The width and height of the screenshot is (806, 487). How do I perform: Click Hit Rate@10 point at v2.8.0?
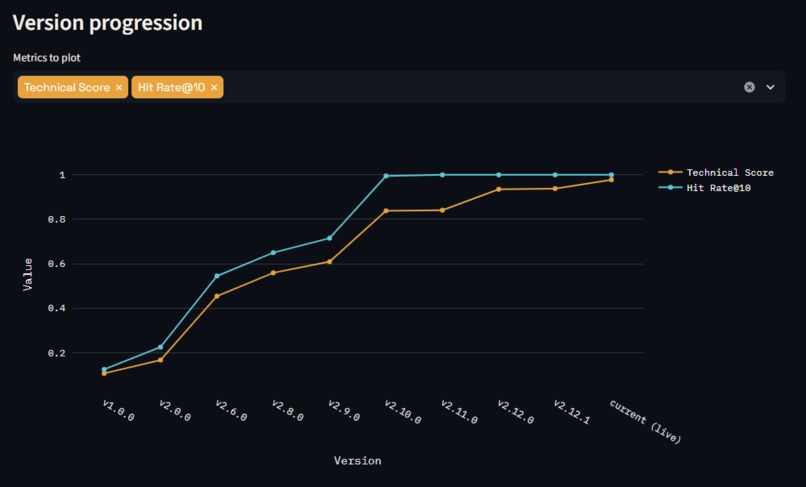(x=273, y=252)
